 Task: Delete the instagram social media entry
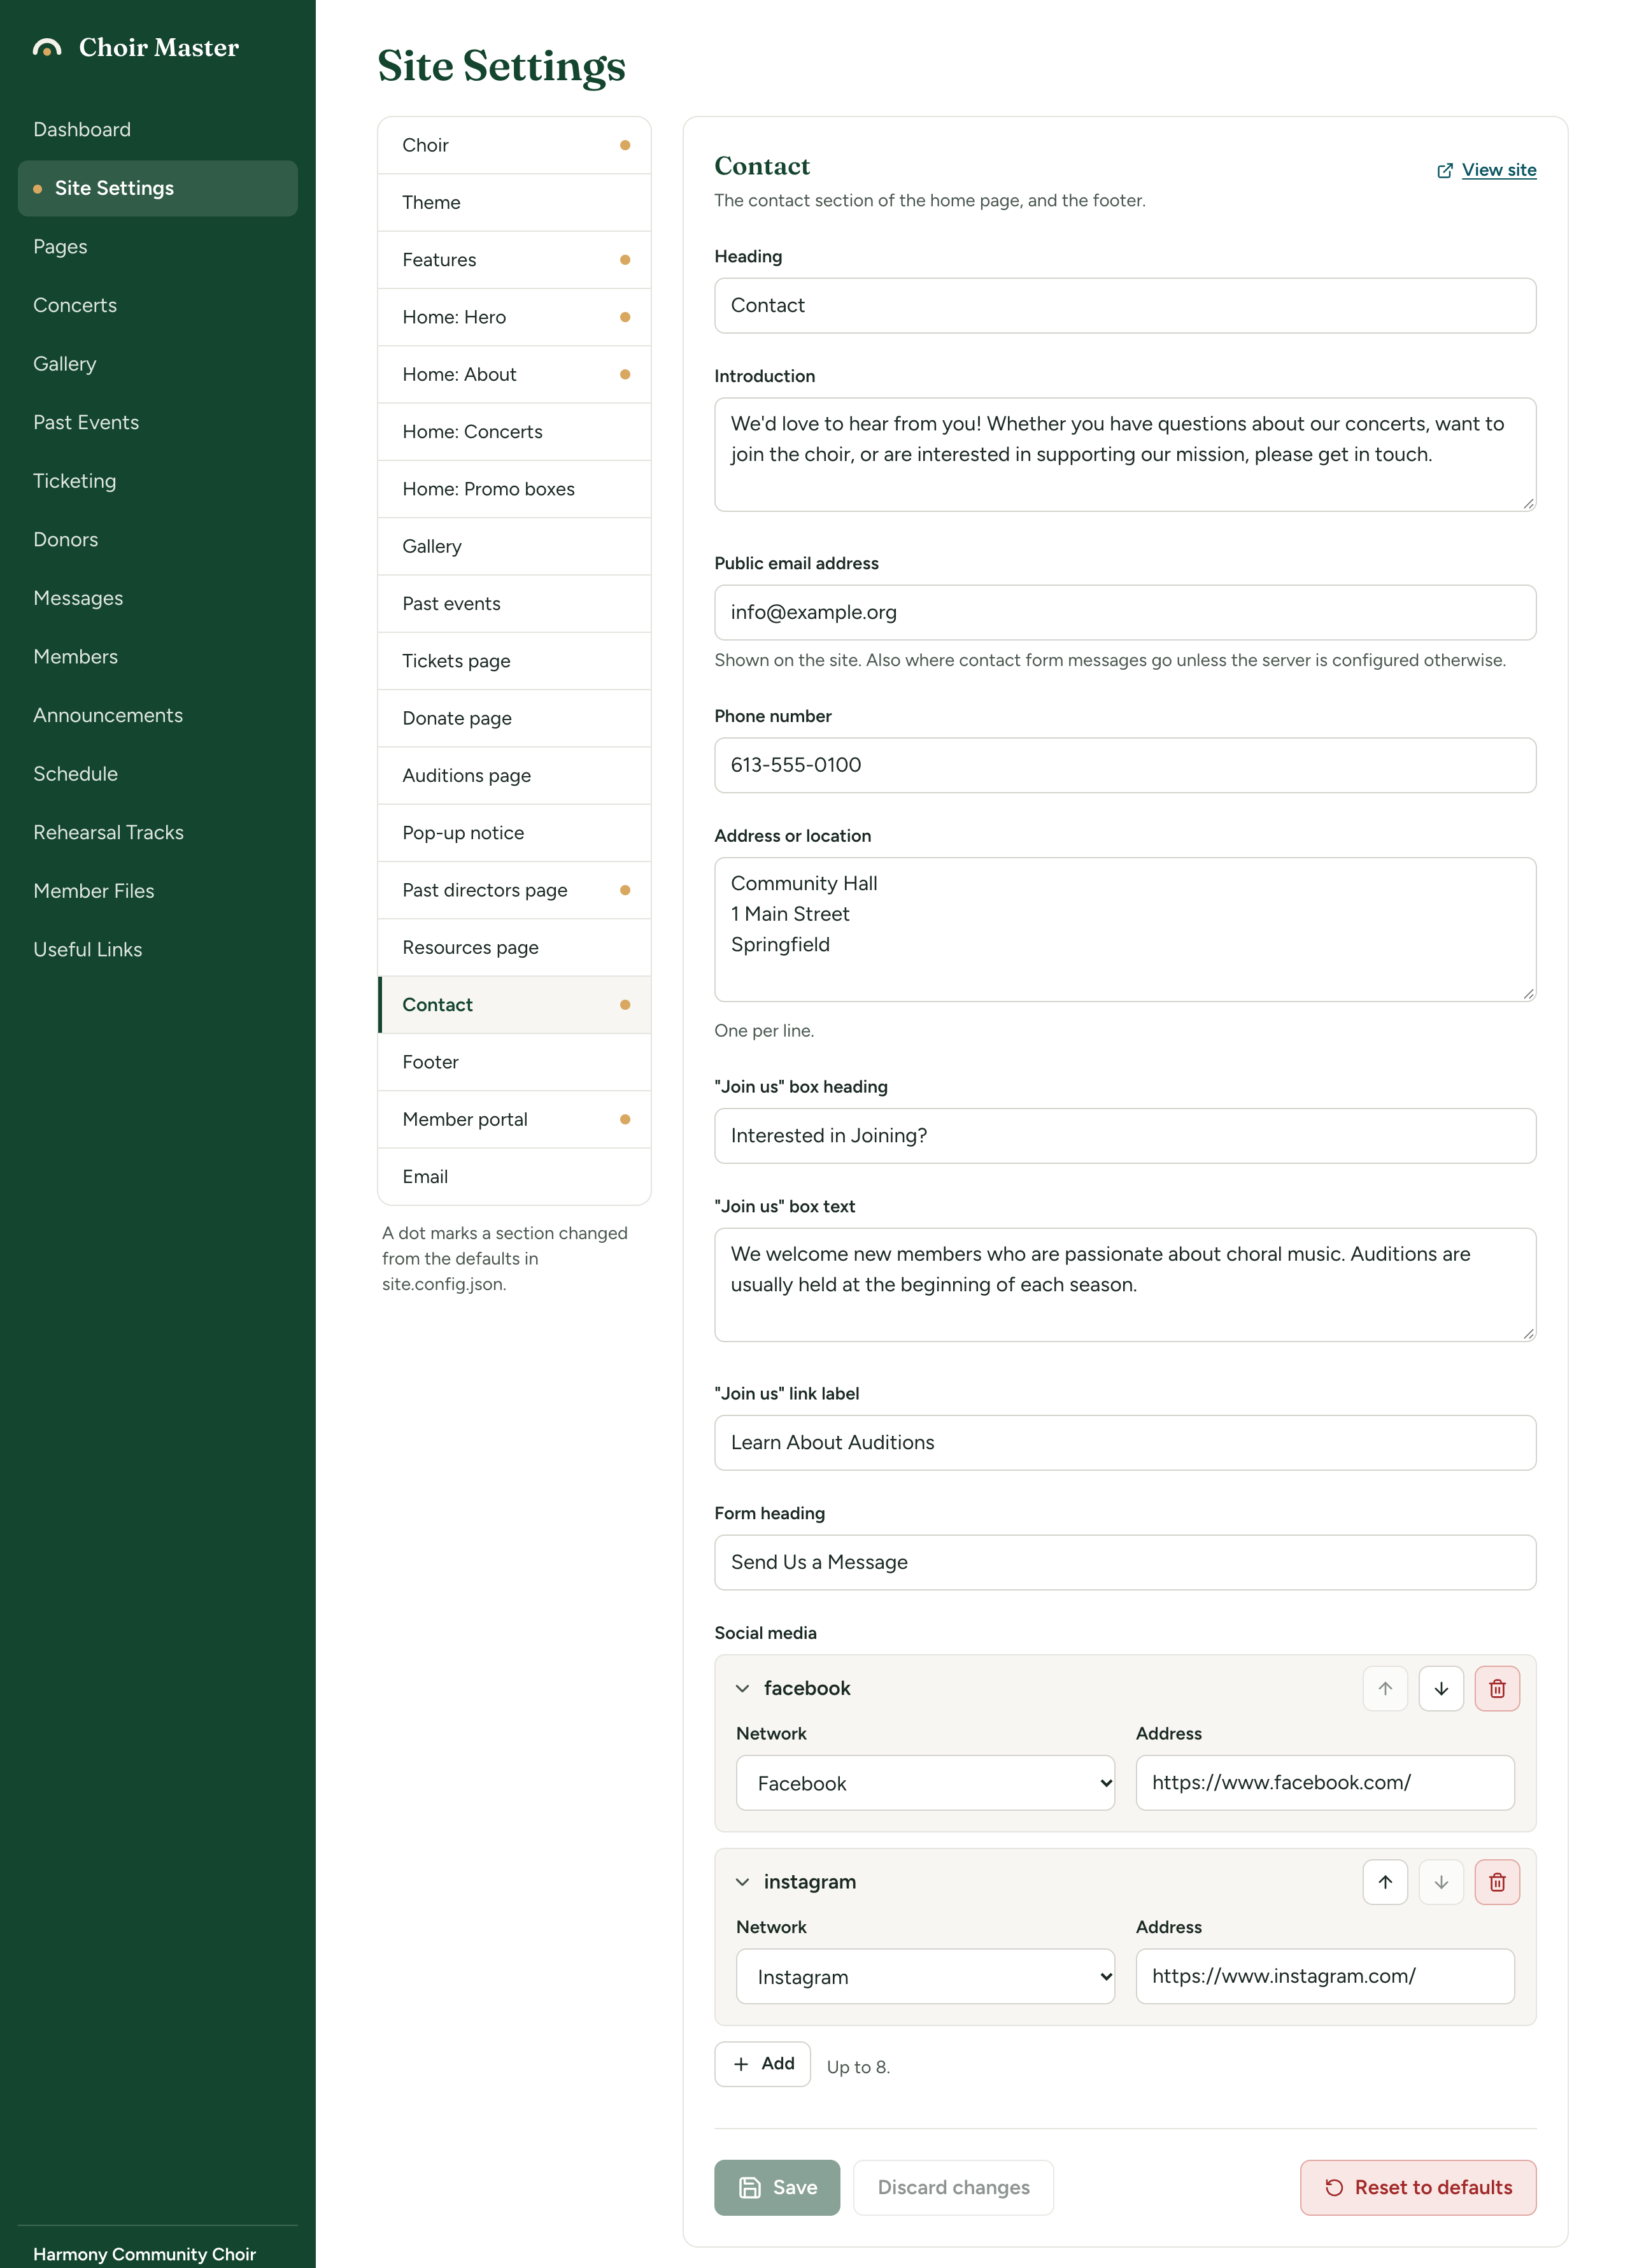point(1497,1882)
